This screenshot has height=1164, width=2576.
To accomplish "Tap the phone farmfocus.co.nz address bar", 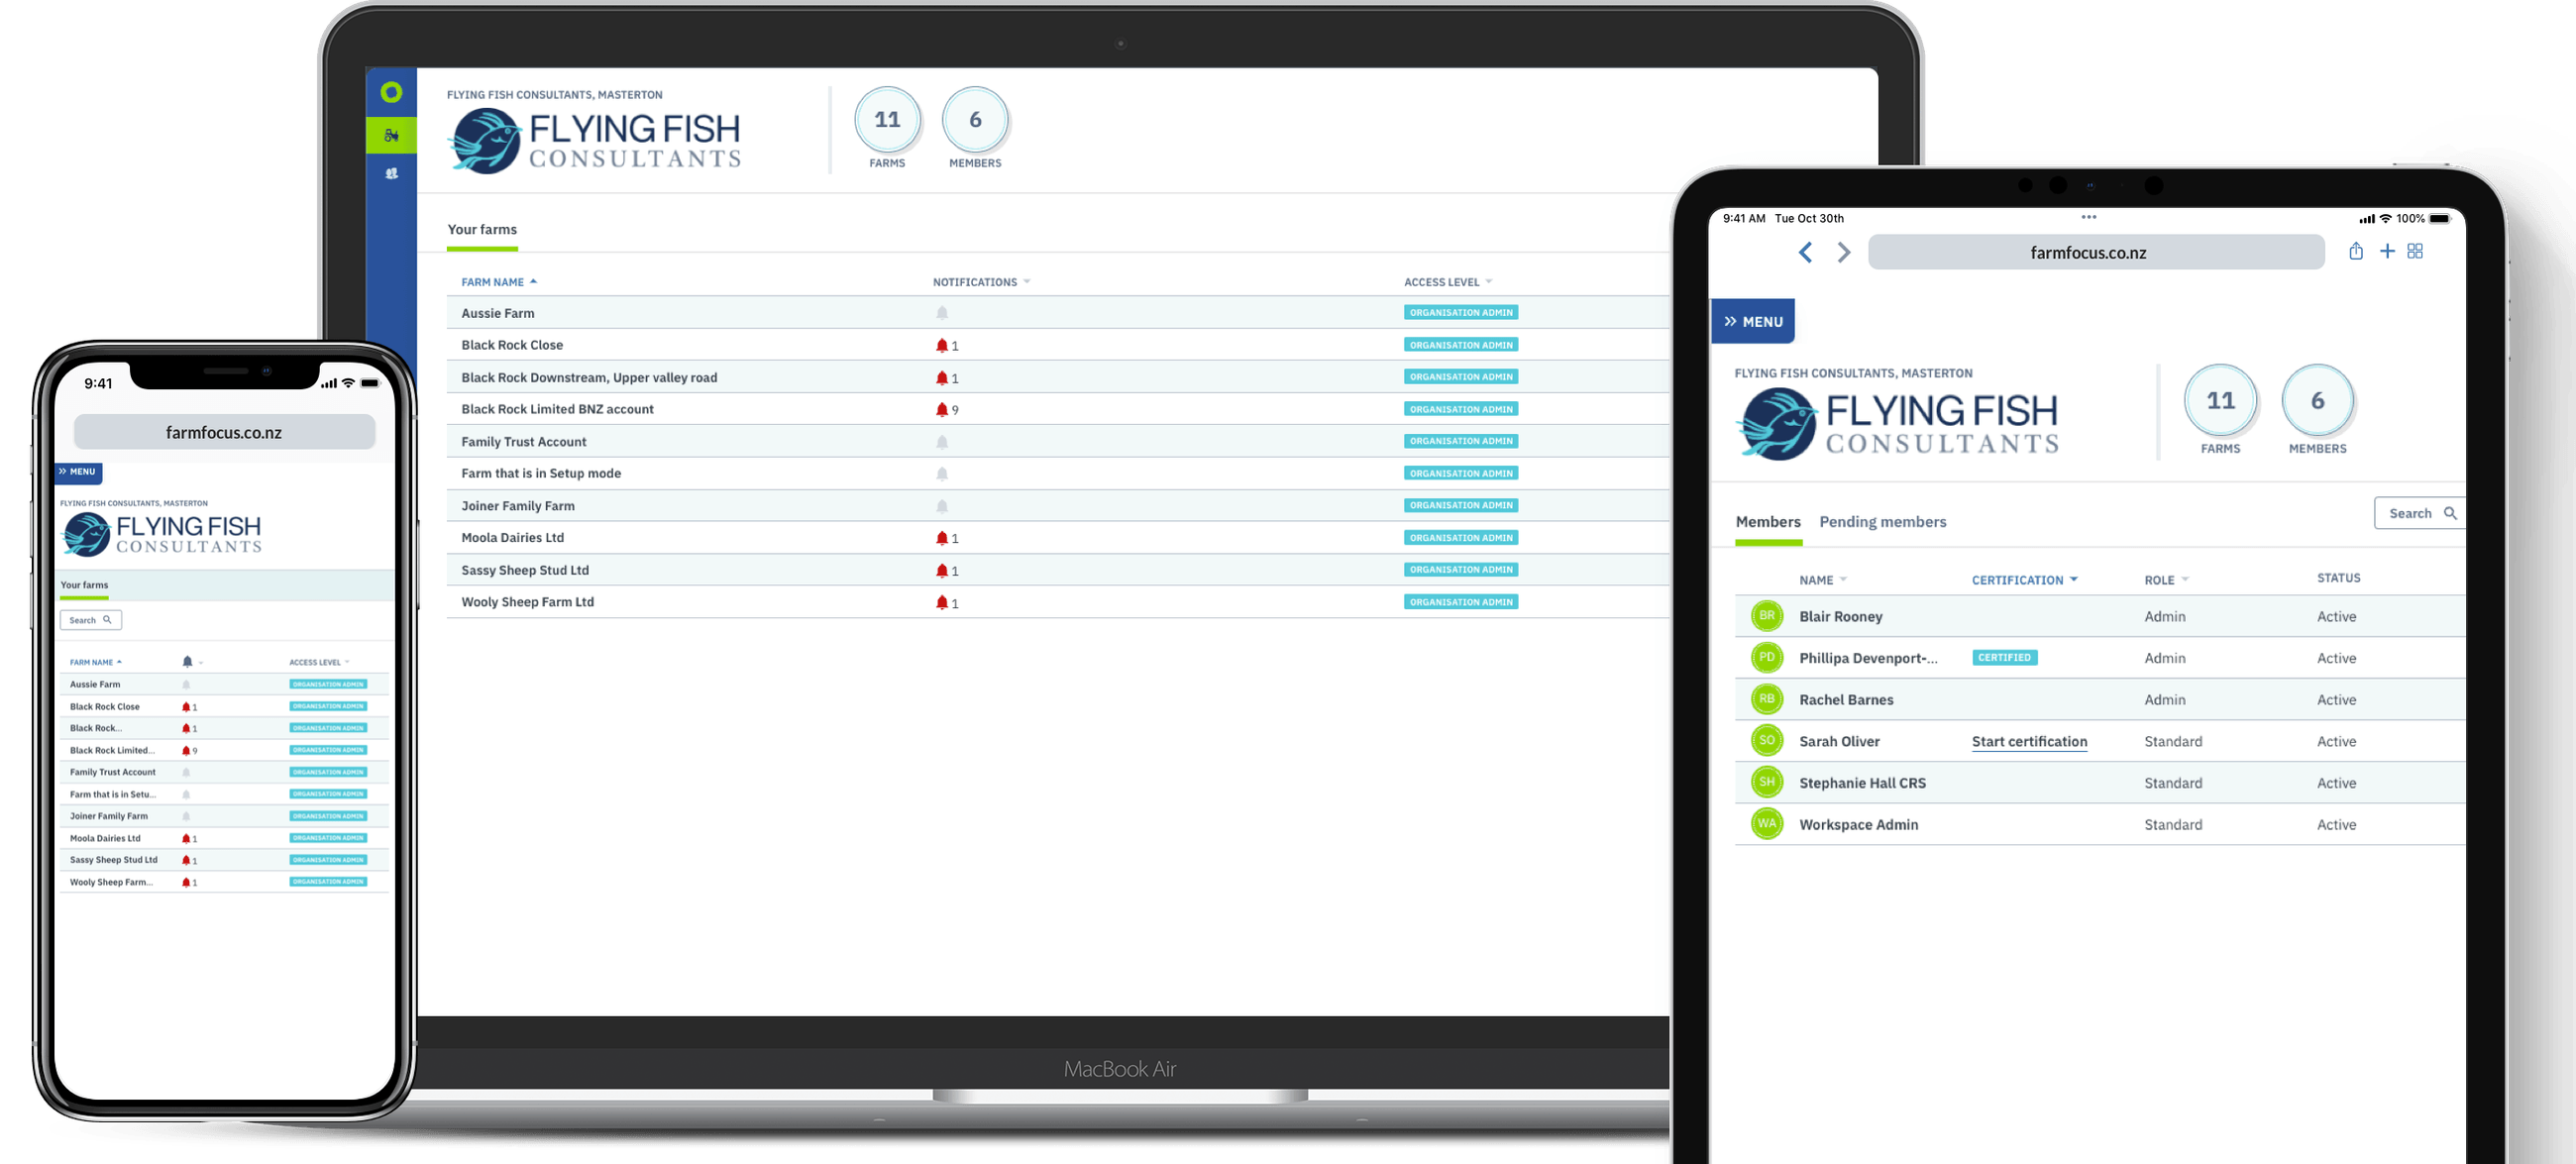I will [x=224, y=433].
